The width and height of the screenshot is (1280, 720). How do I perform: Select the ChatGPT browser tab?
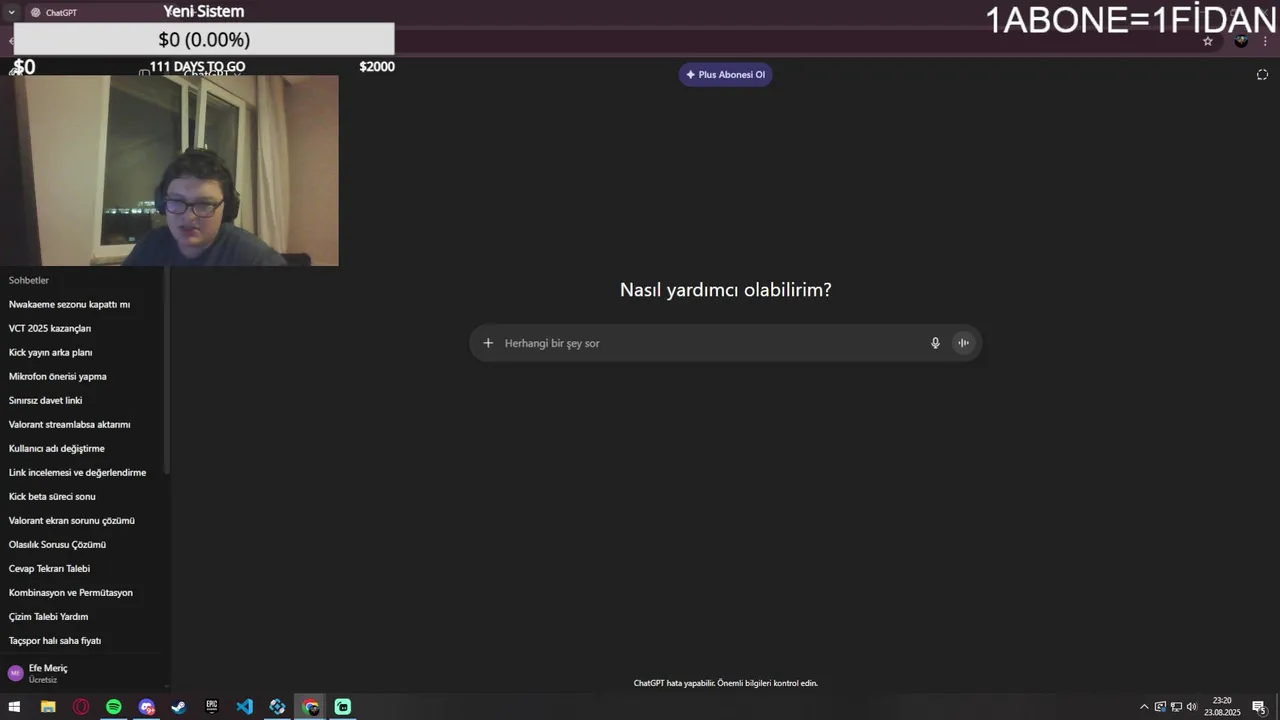click(x=90, y=12)
